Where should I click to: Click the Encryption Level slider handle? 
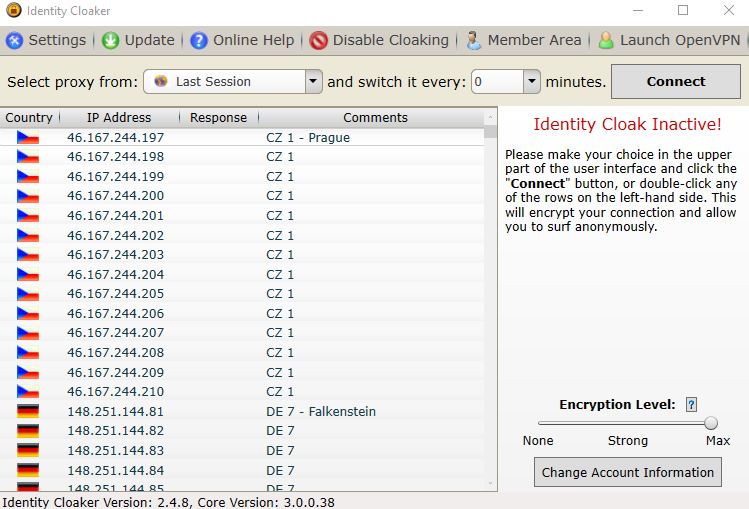tap(711, 423)
